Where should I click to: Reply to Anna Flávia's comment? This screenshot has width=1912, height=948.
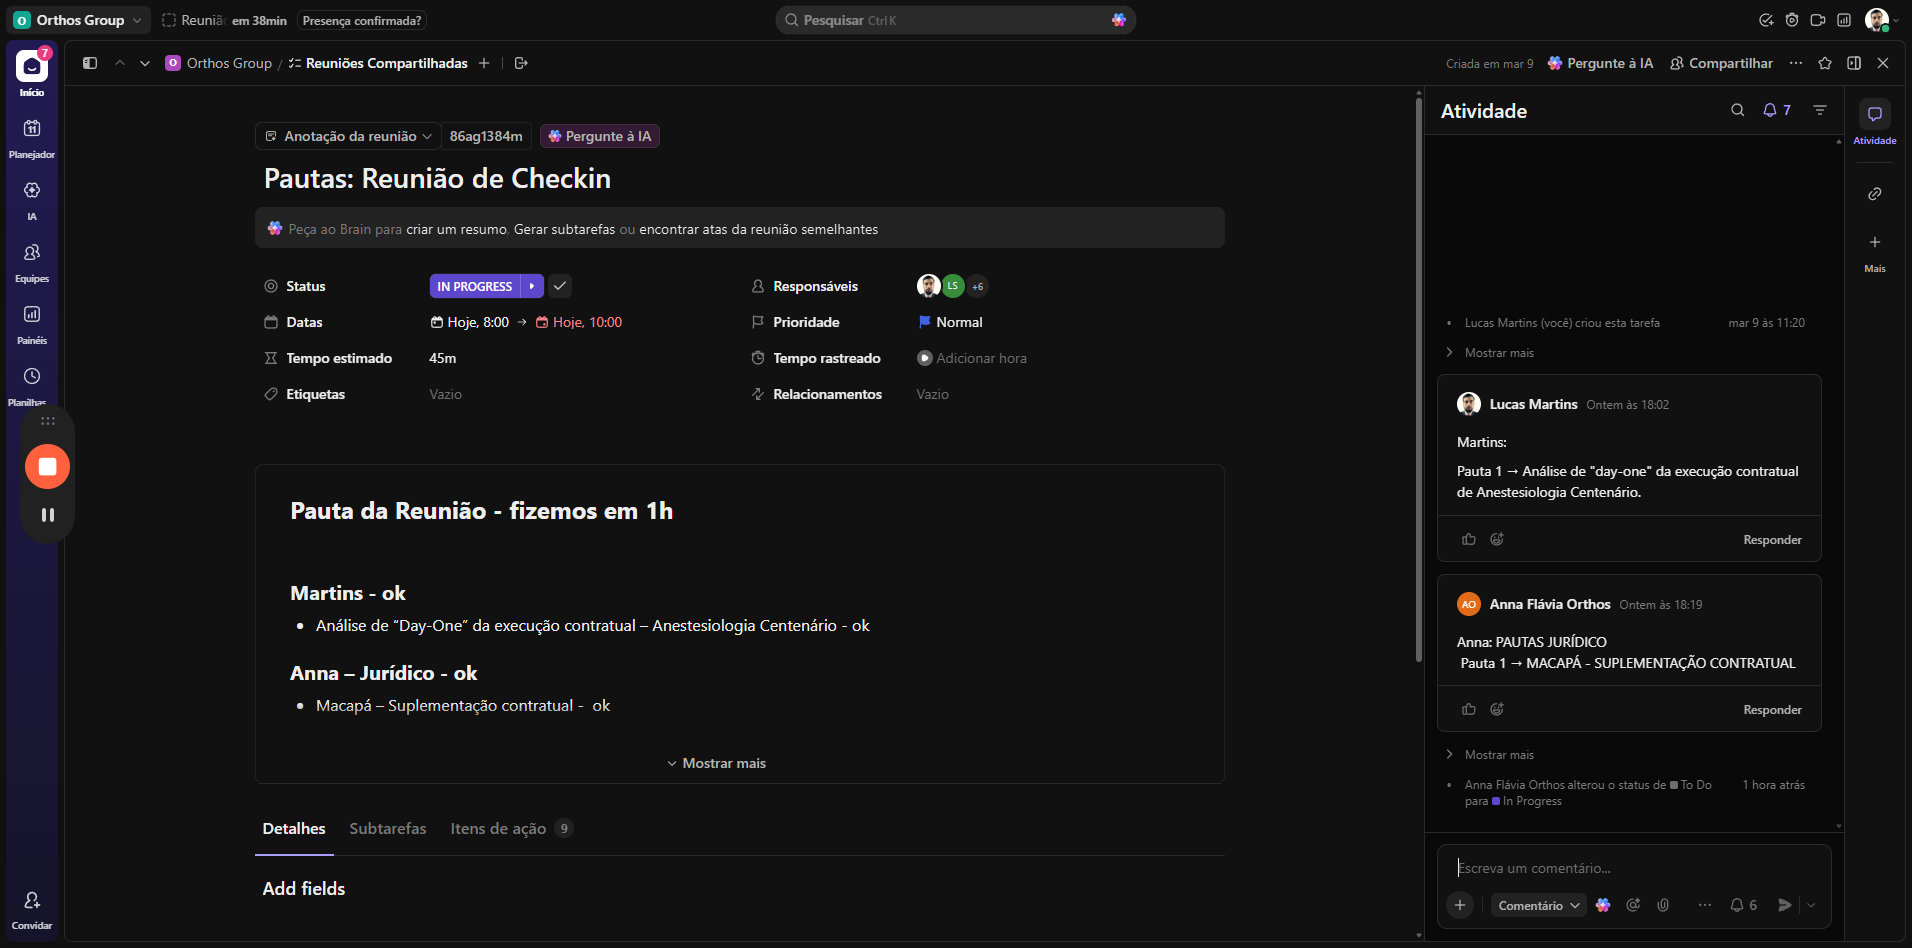1772,710
